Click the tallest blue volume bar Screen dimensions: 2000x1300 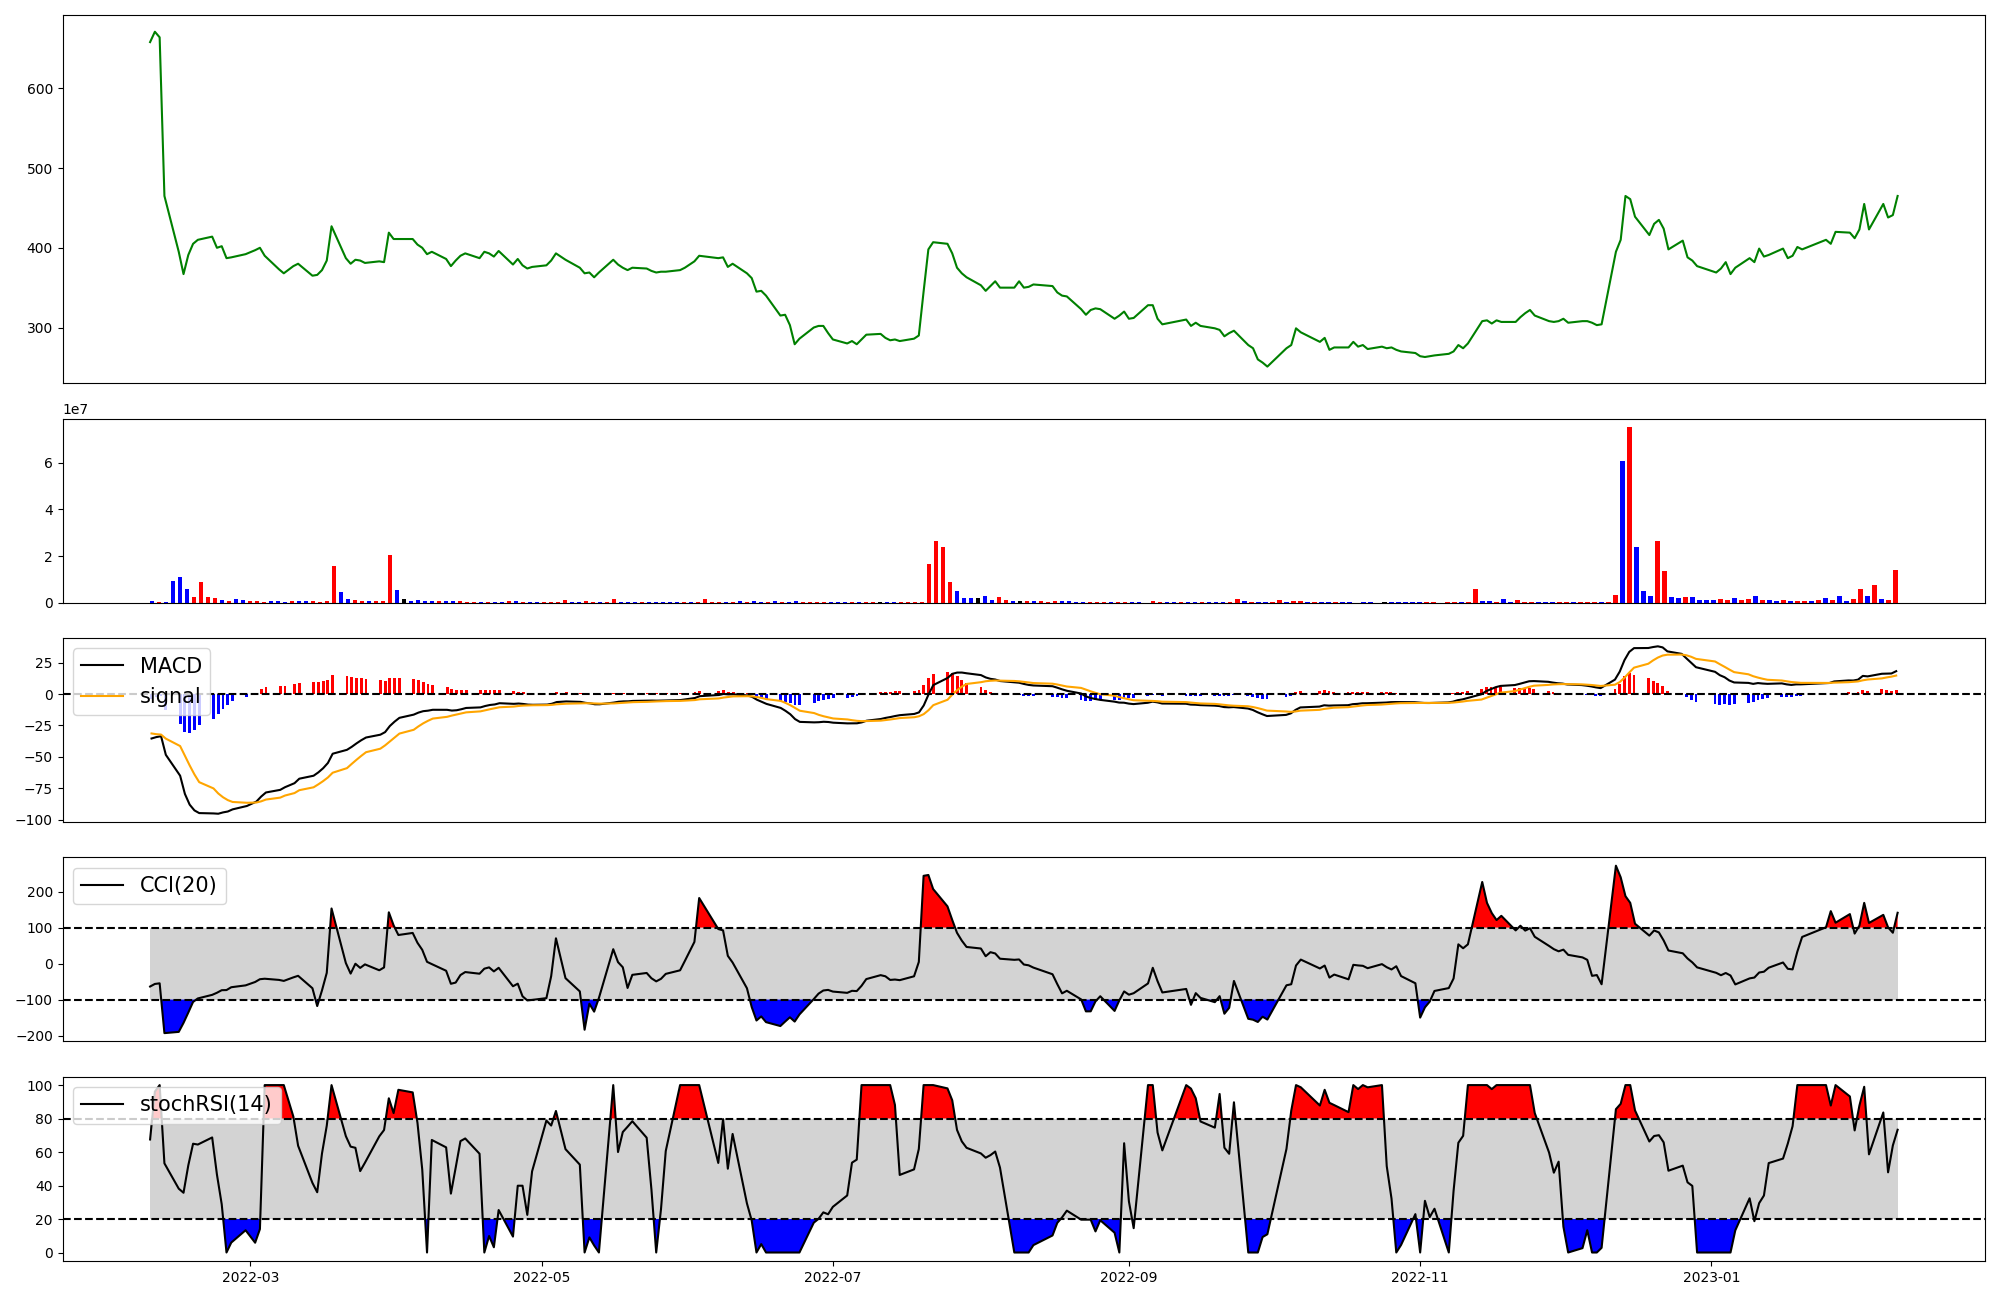[1622, 532]
